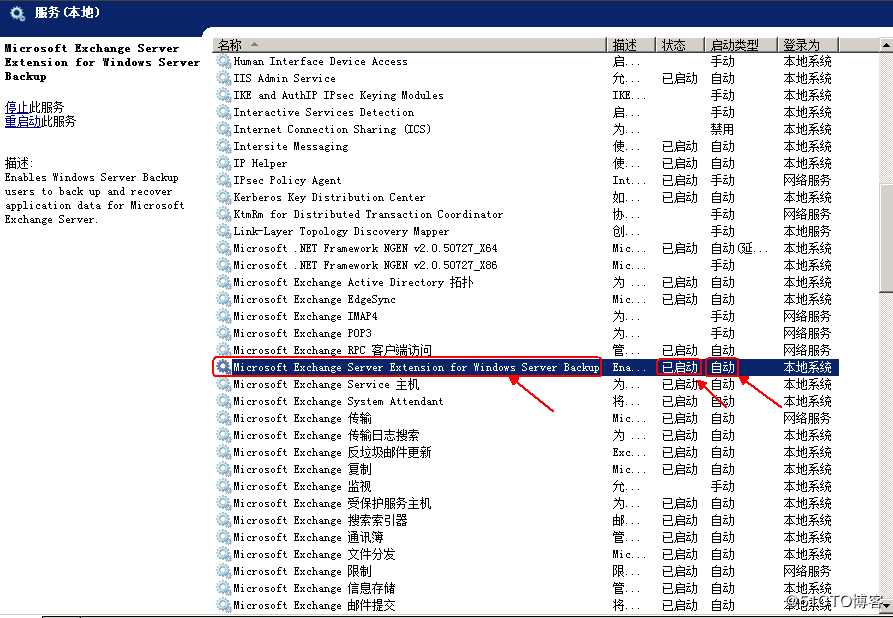Image resolution: width=893 pixels, height=618 pixels.
Task: Click gear icon of KtmRm for Distributed Transaction Coordinator
Action: 224,214
